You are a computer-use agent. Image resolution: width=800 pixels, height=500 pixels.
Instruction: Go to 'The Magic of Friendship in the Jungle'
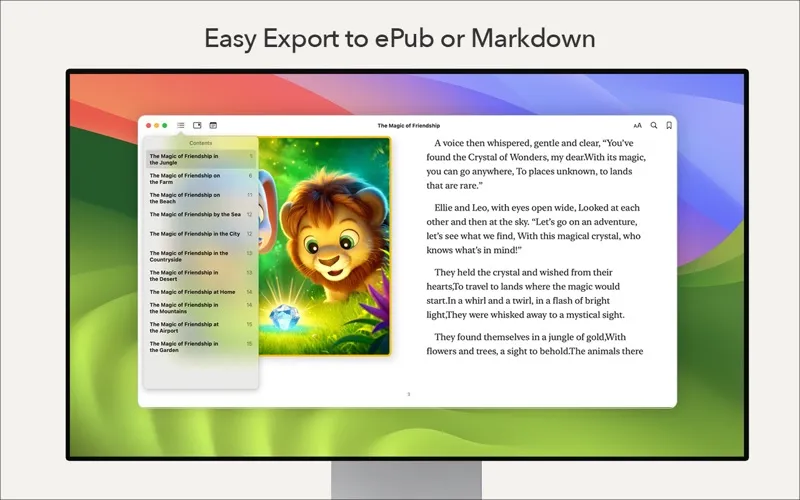pos(201,159)
